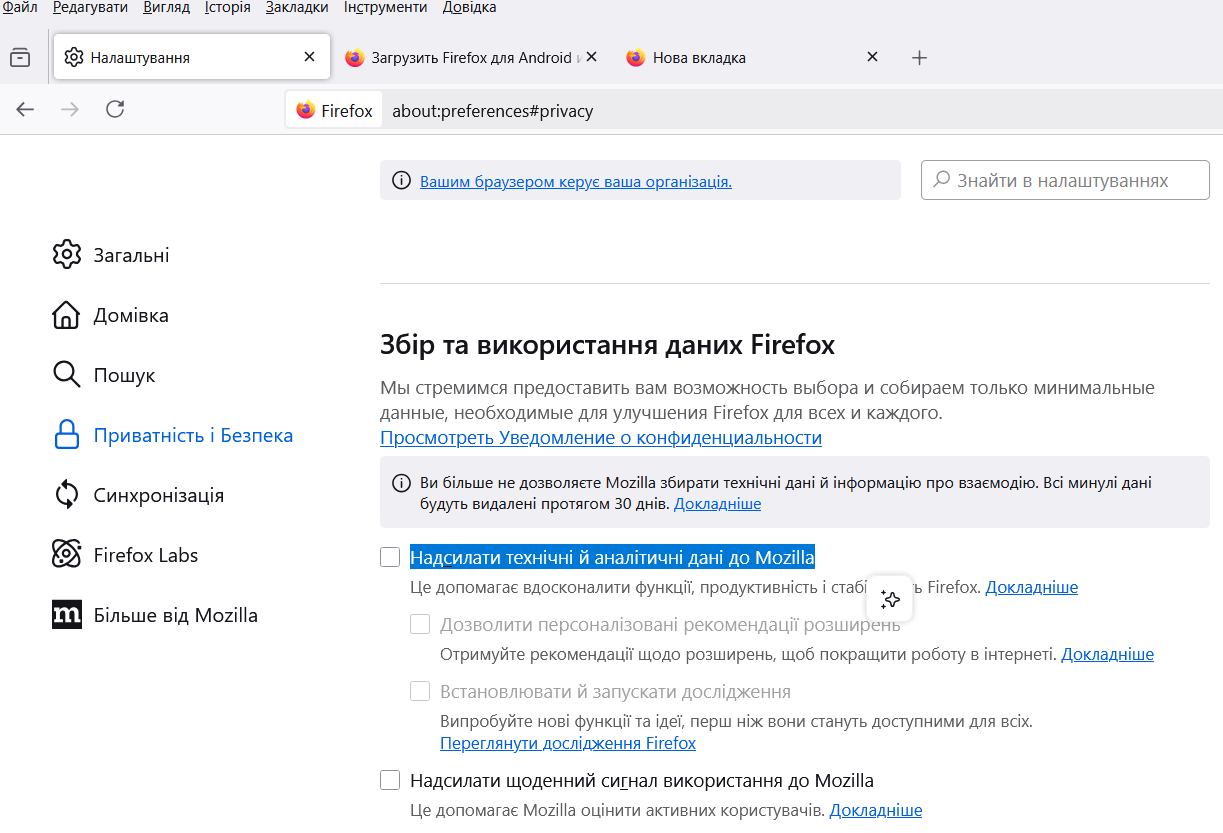This screenshot has width=1223, height=833.
Task: Open a new tab with plus button
Action: click(x=920, y=58)
